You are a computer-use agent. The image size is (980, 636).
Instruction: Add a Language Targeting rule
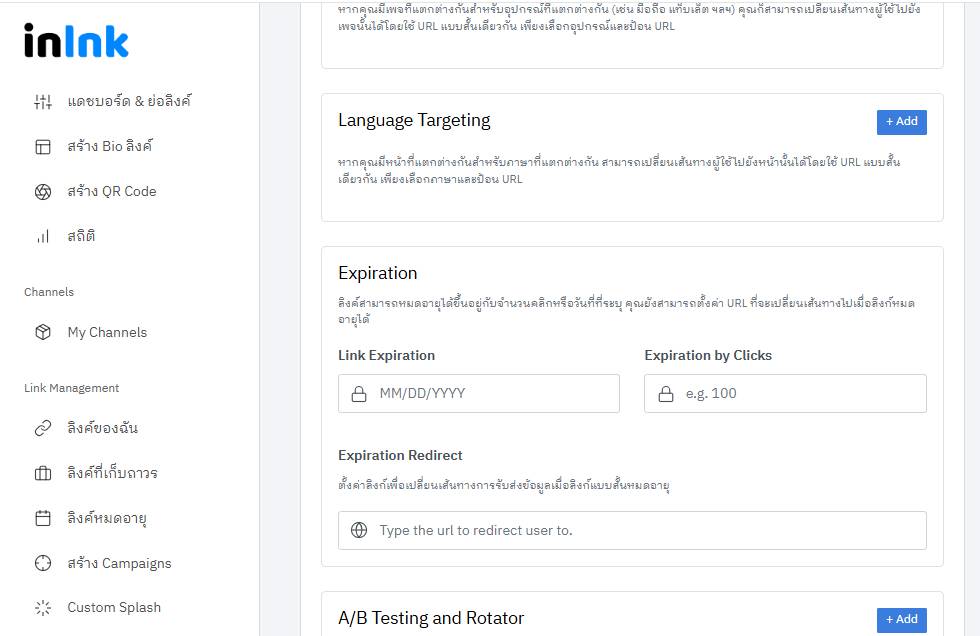(901, 122)
